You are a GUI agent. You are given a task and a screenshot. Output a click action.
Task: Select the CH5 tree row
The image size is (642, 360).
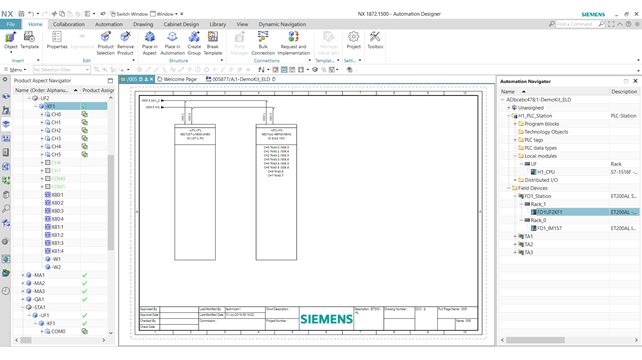(56, 154)
